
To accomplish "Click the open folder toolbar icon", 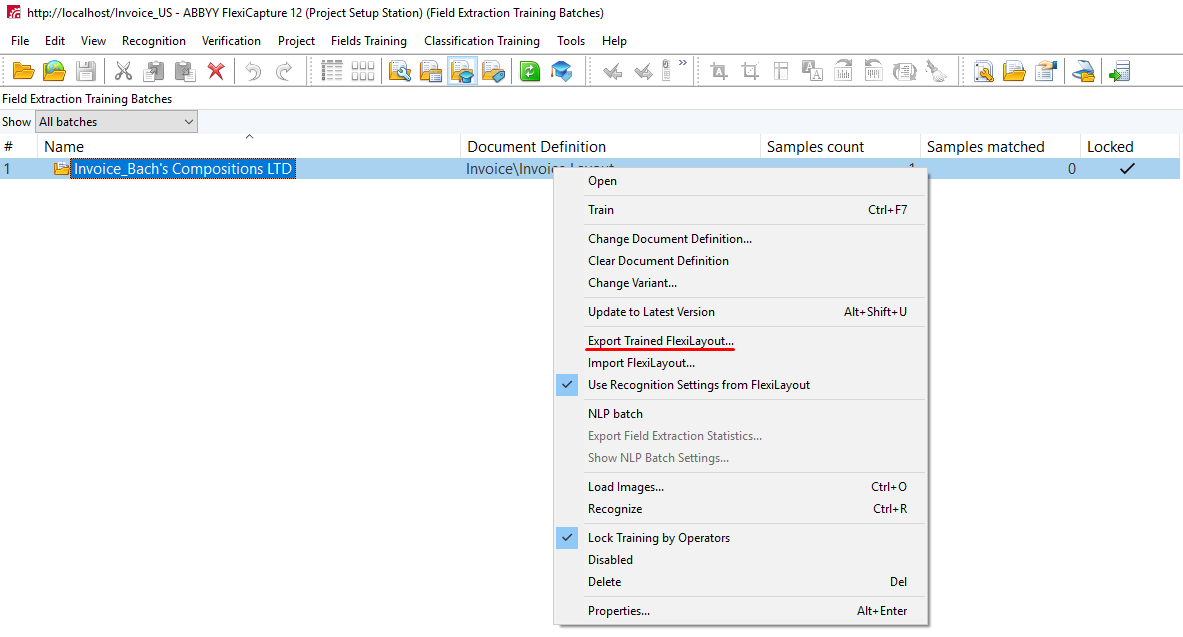I will pyautogui.click(x=23, y=72).
